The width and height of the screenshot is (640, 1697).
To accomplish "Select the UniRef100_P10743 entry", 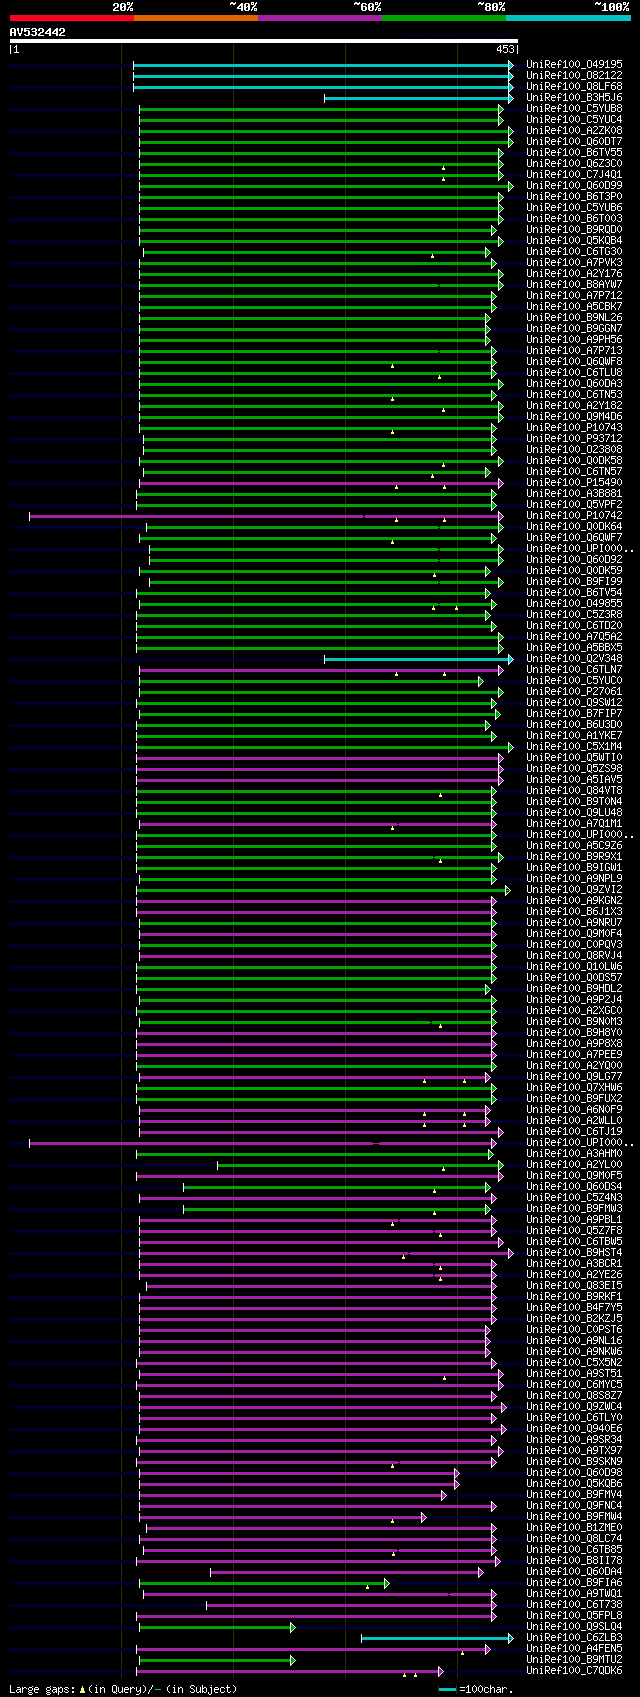I will [x=574, y=428].
